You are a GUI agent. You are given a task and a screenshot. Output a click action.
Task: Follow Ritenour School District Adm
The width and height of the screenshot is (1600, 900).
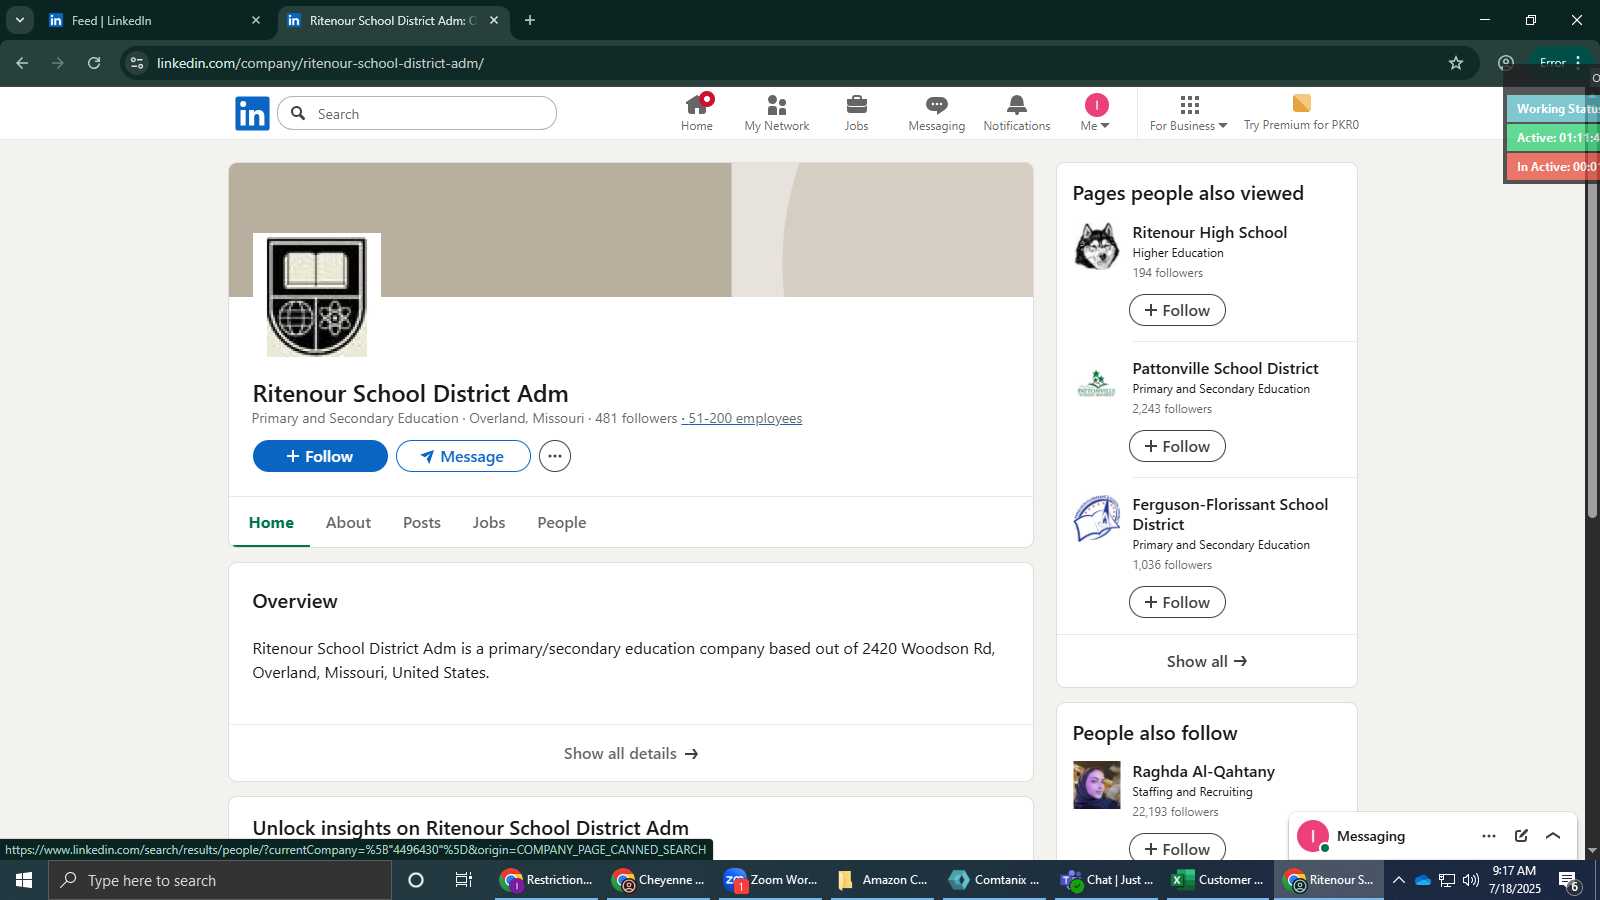click(320, 456)
